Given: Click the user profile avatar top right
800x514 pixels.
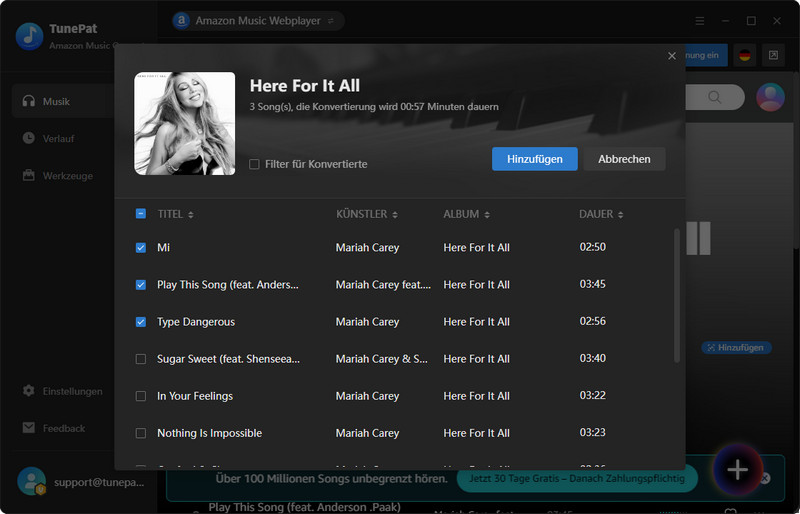Looking at the screenshot, I should tap(770, 97).
